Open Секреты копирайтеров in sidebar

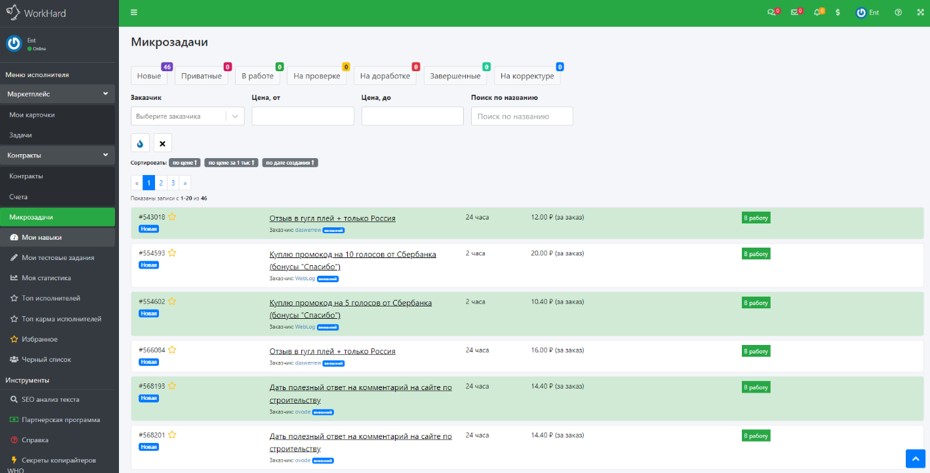58,461
